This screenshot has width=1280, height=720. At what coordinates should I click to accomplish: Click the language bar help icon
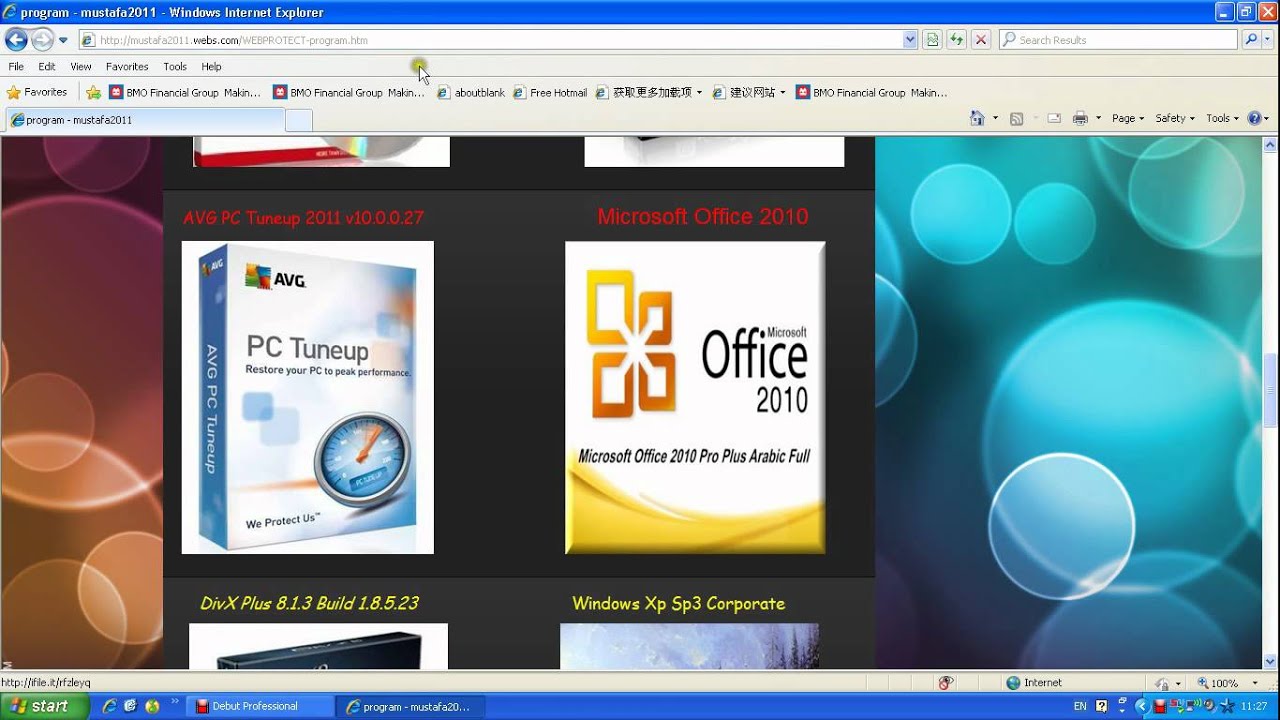(1103, 706)
